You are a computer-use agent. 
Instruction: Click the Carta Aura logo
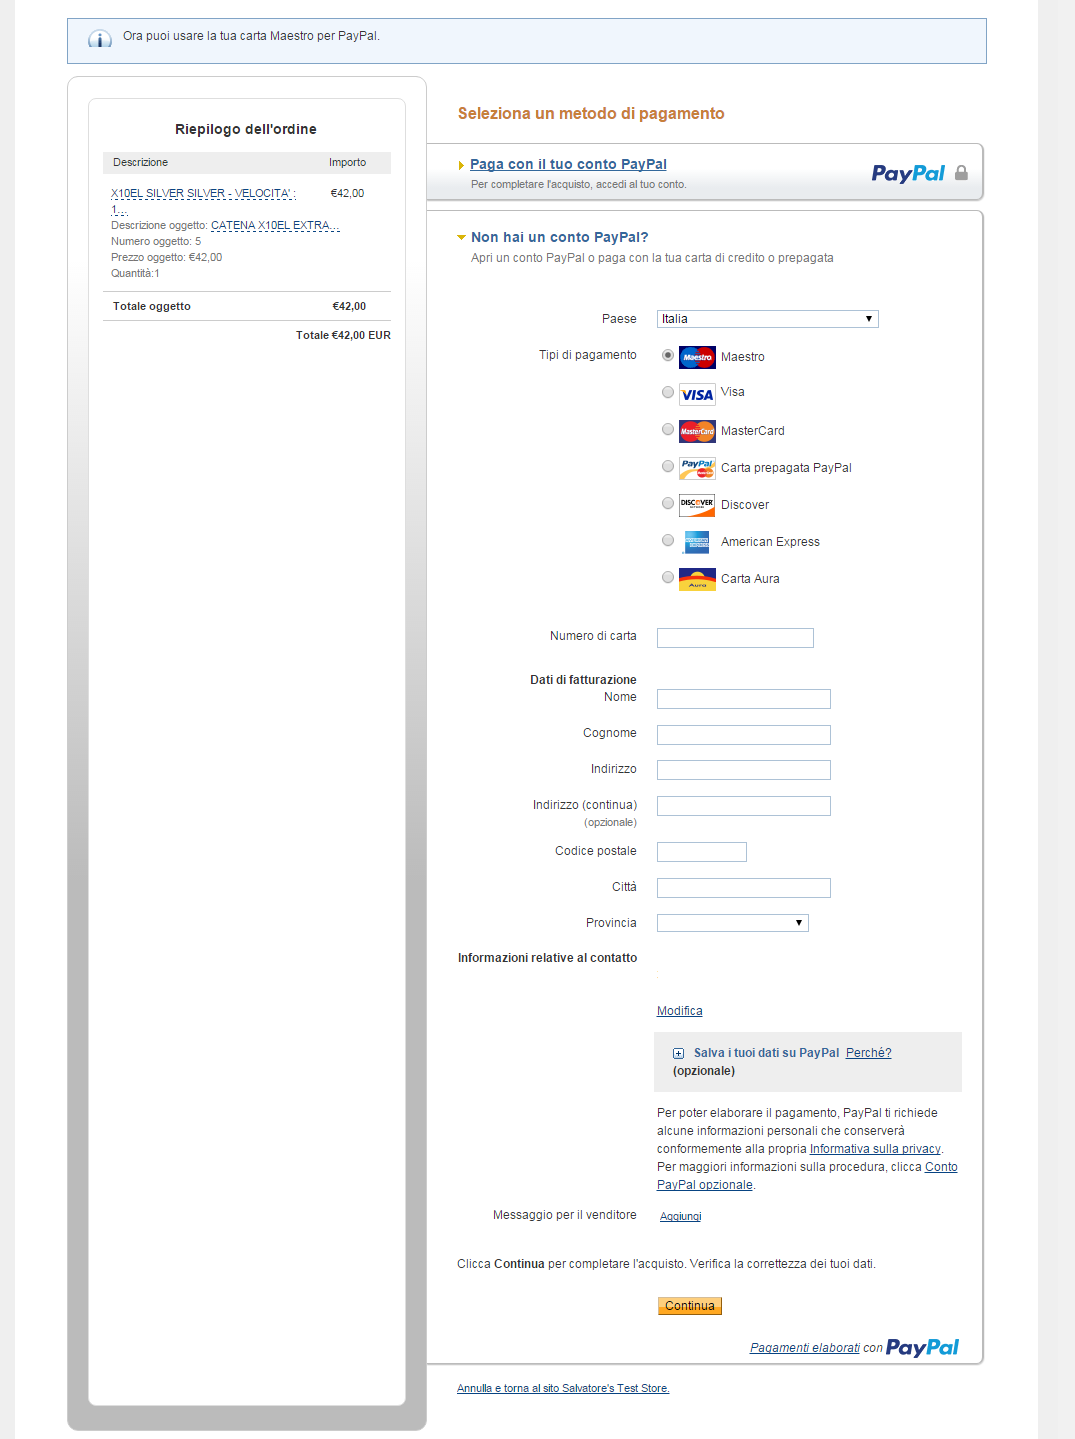coord(697,579)
